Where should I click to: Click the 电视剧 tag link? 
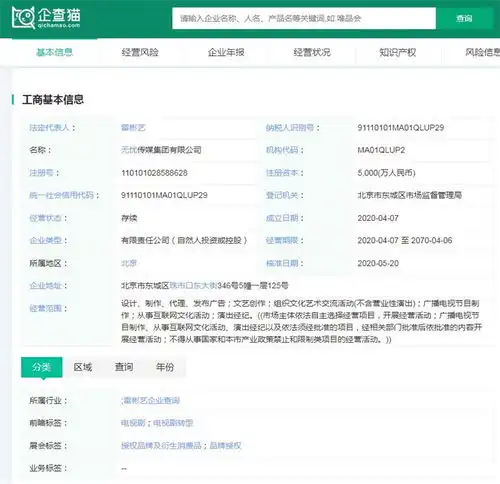pyautogui.click(x=133, y=423)
